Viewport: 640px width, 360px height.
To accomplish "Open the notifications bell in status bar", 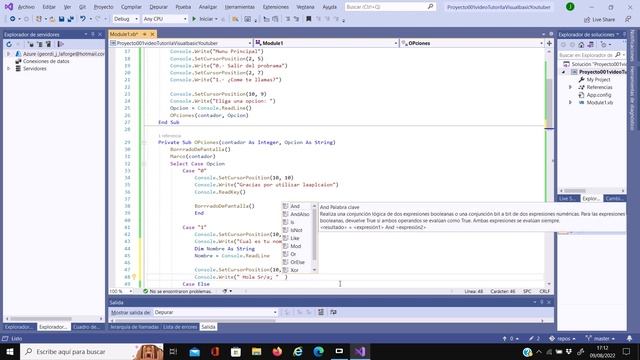I will pyautogui.click(x=629, y=338).
